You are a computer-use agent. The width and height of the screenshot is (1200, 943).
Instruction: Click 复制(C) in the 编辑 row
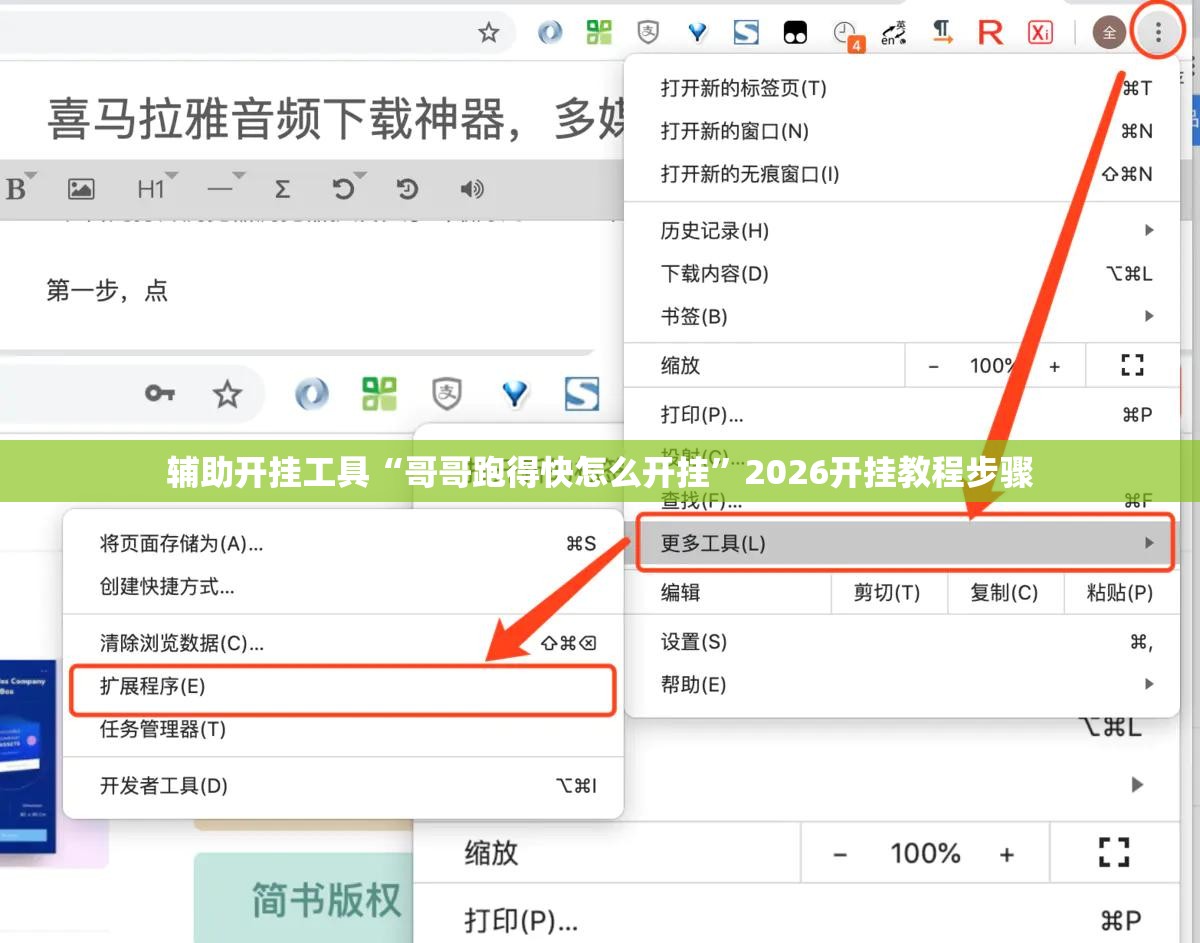click(1004, 593)
